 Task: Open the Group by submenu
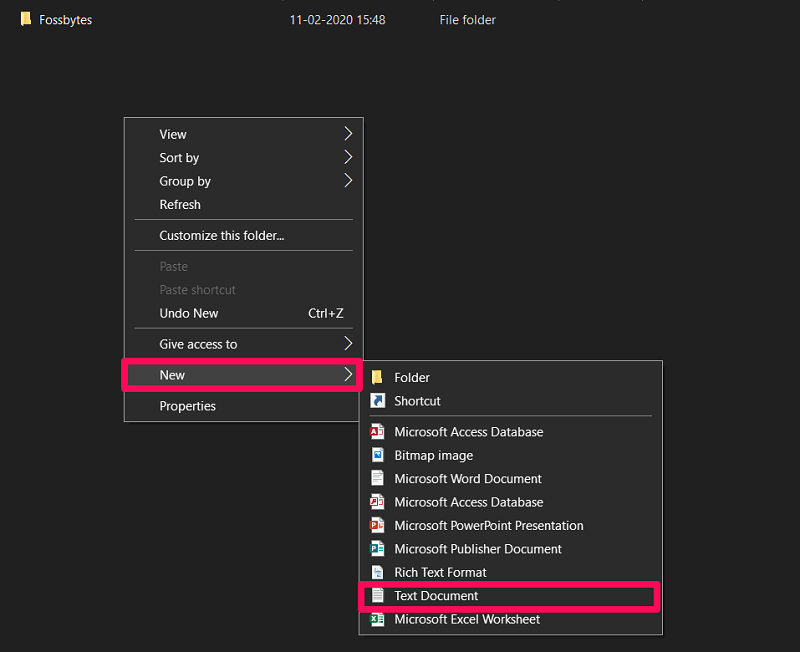[x=200, y=181]
